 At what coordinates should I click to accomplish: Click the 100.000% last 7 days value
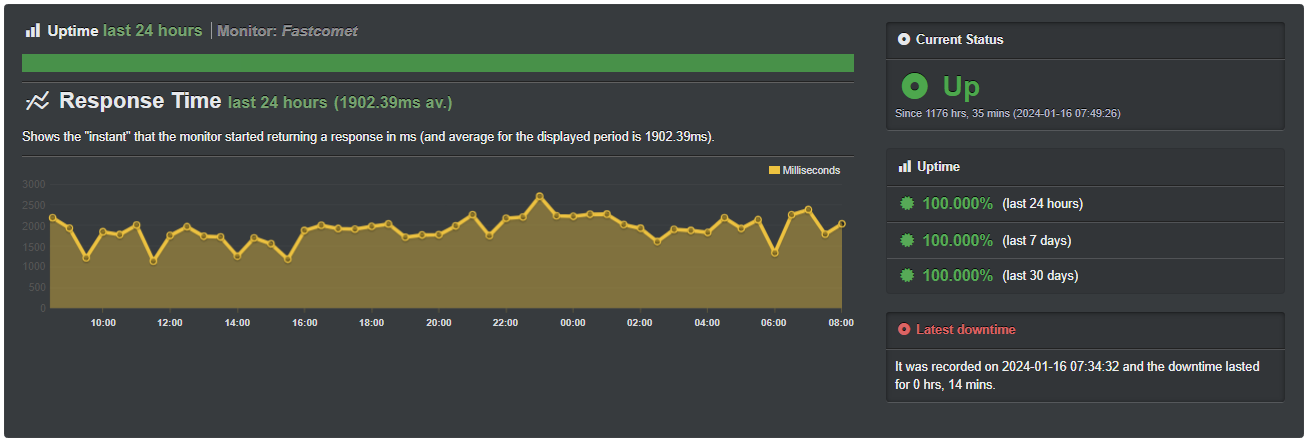tap(957, 240)
